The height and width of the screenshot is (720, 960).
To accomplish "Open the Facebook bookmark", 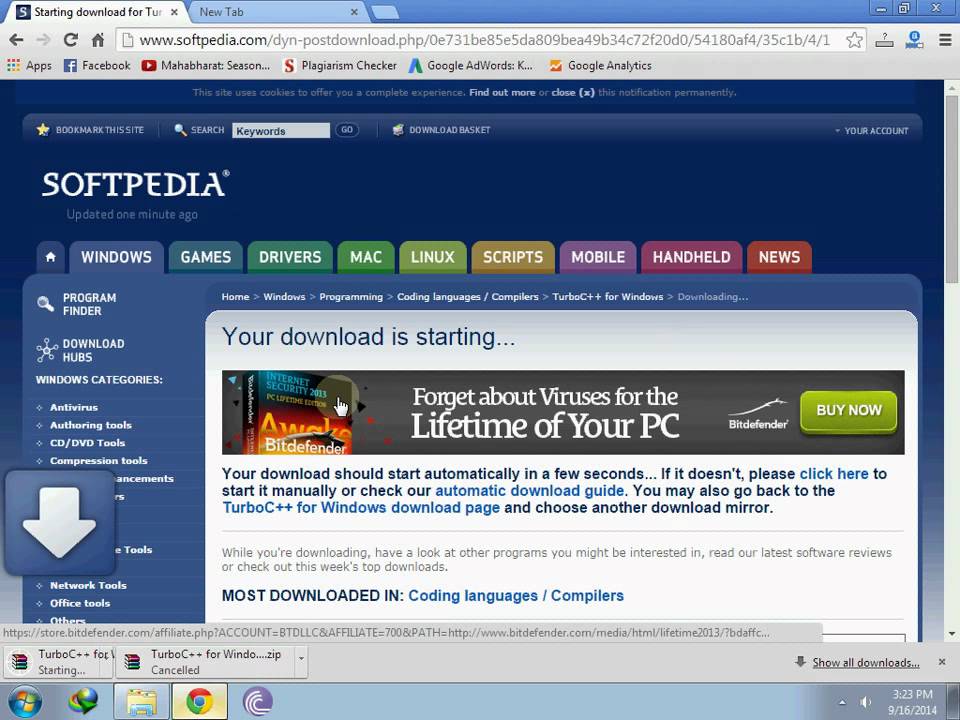I will click(97, 66).
